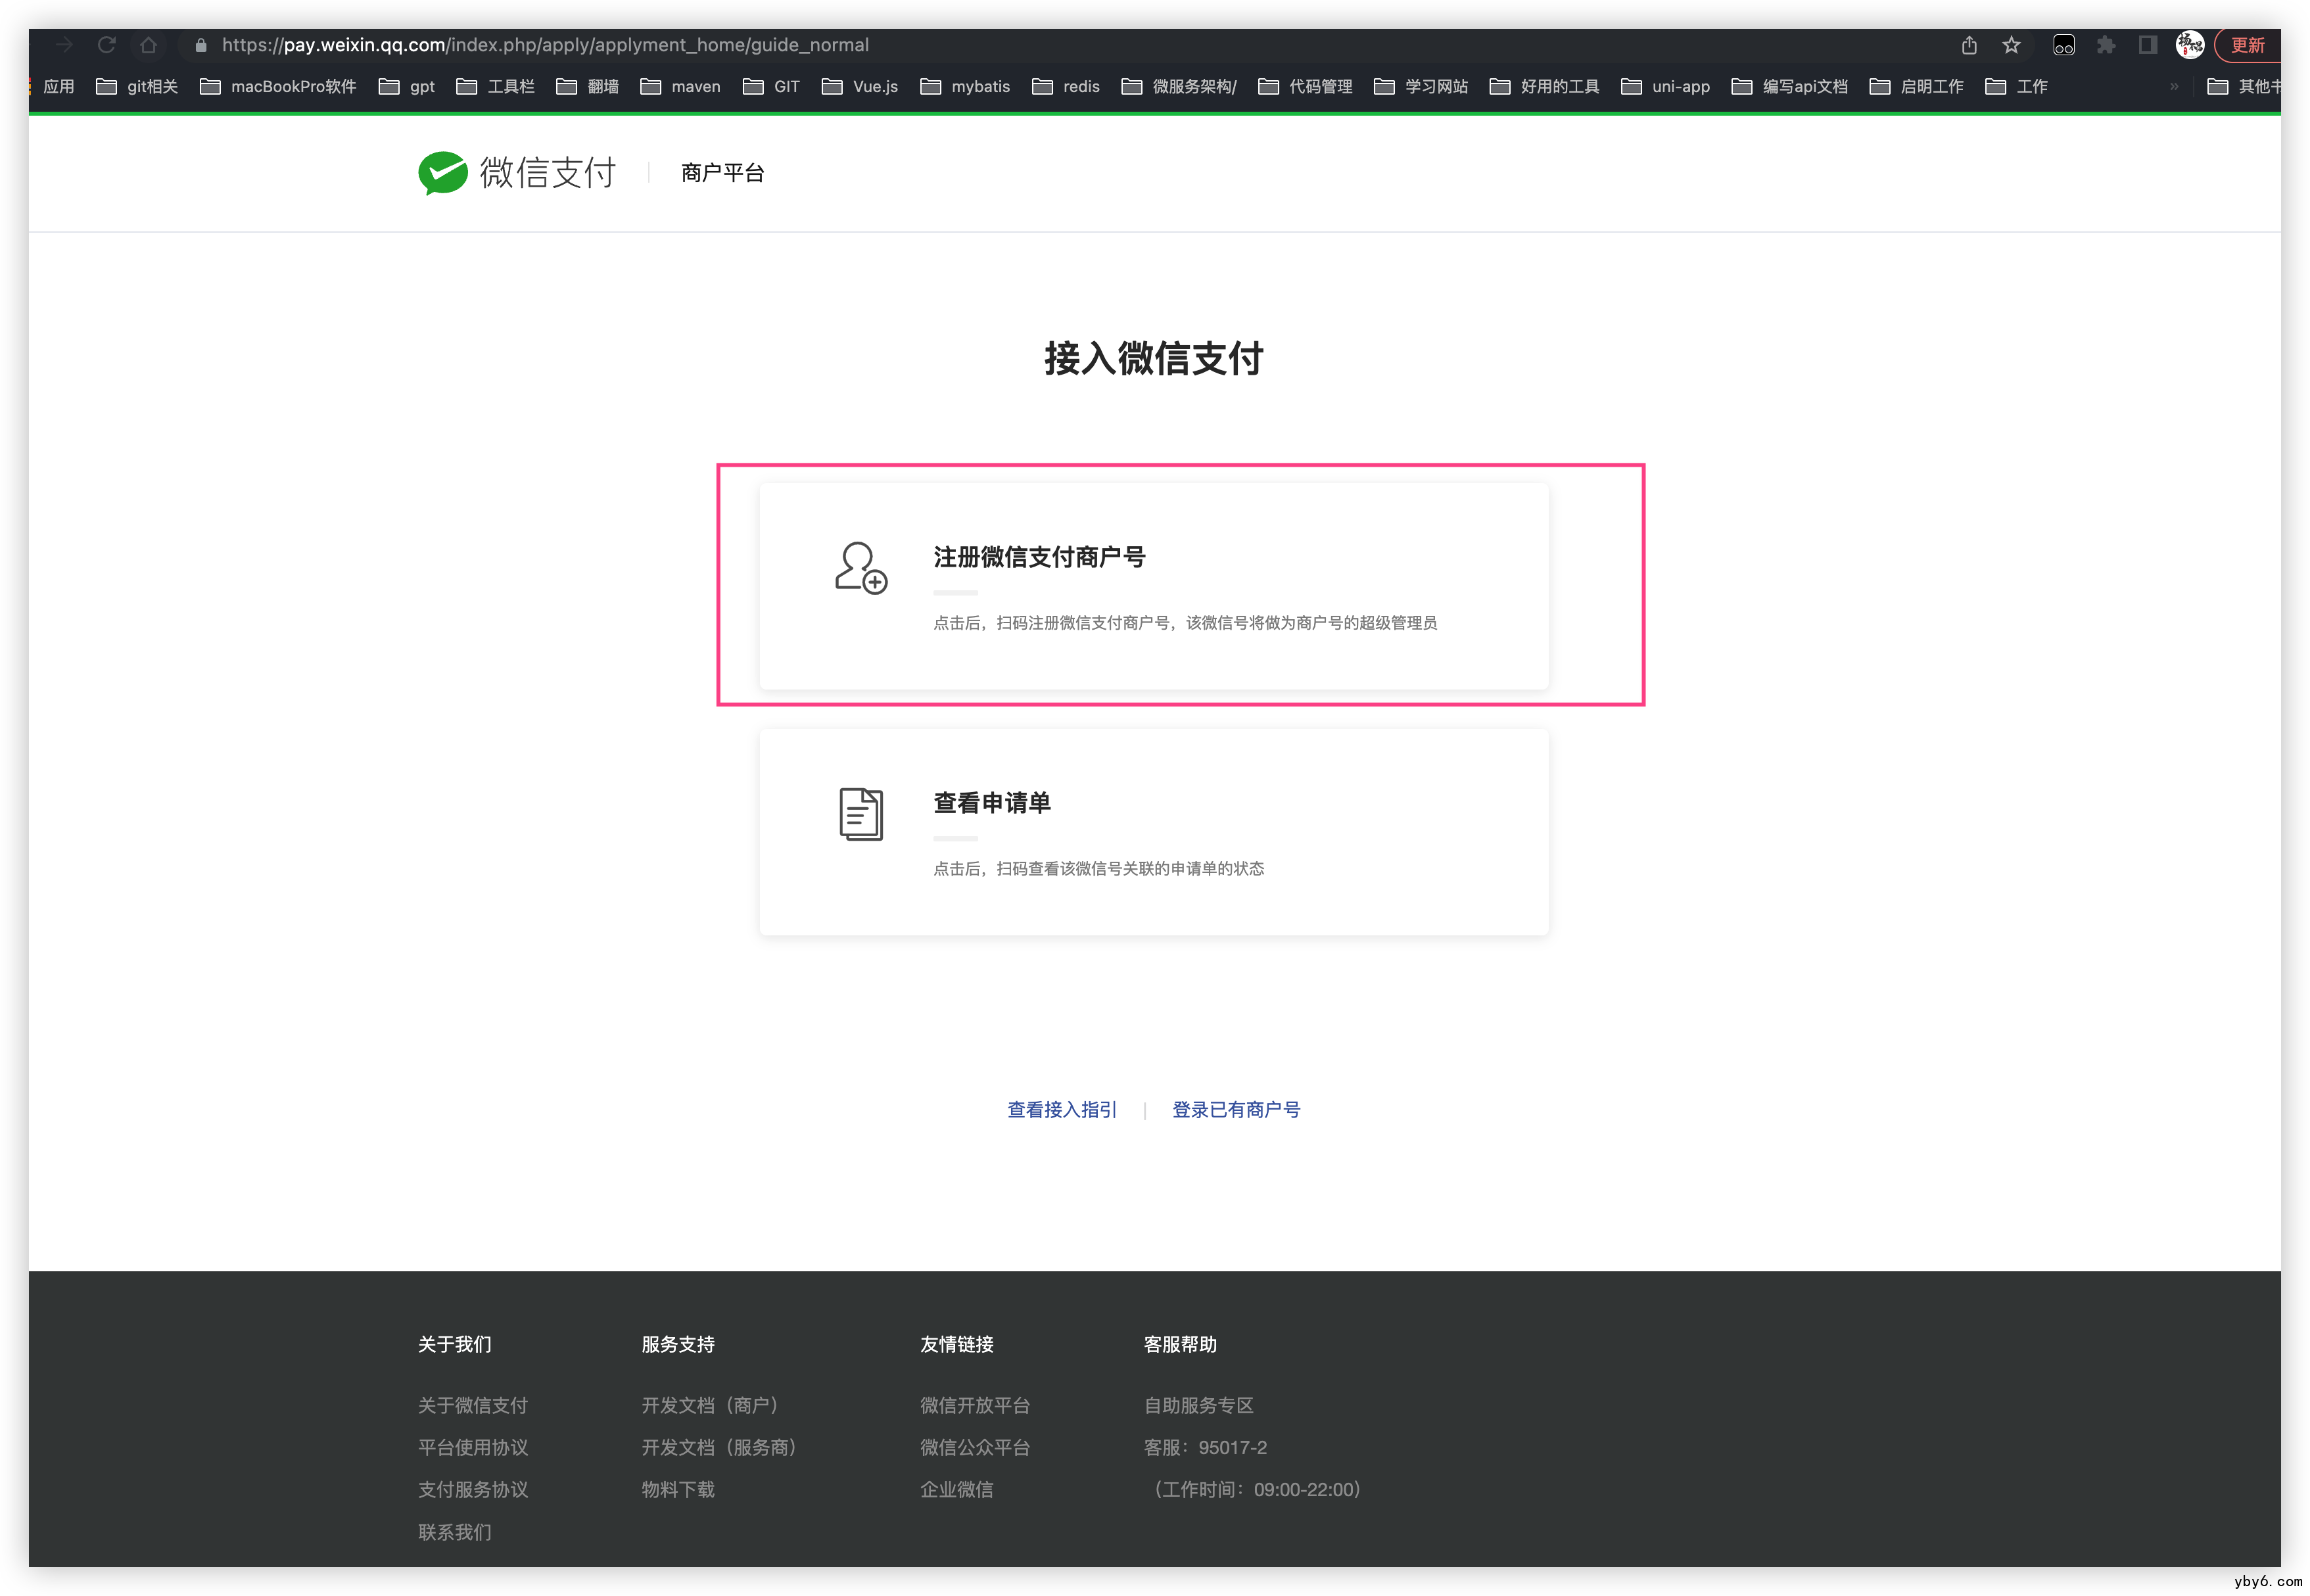Open footer link 关于微信支付

click(472, 1405)
